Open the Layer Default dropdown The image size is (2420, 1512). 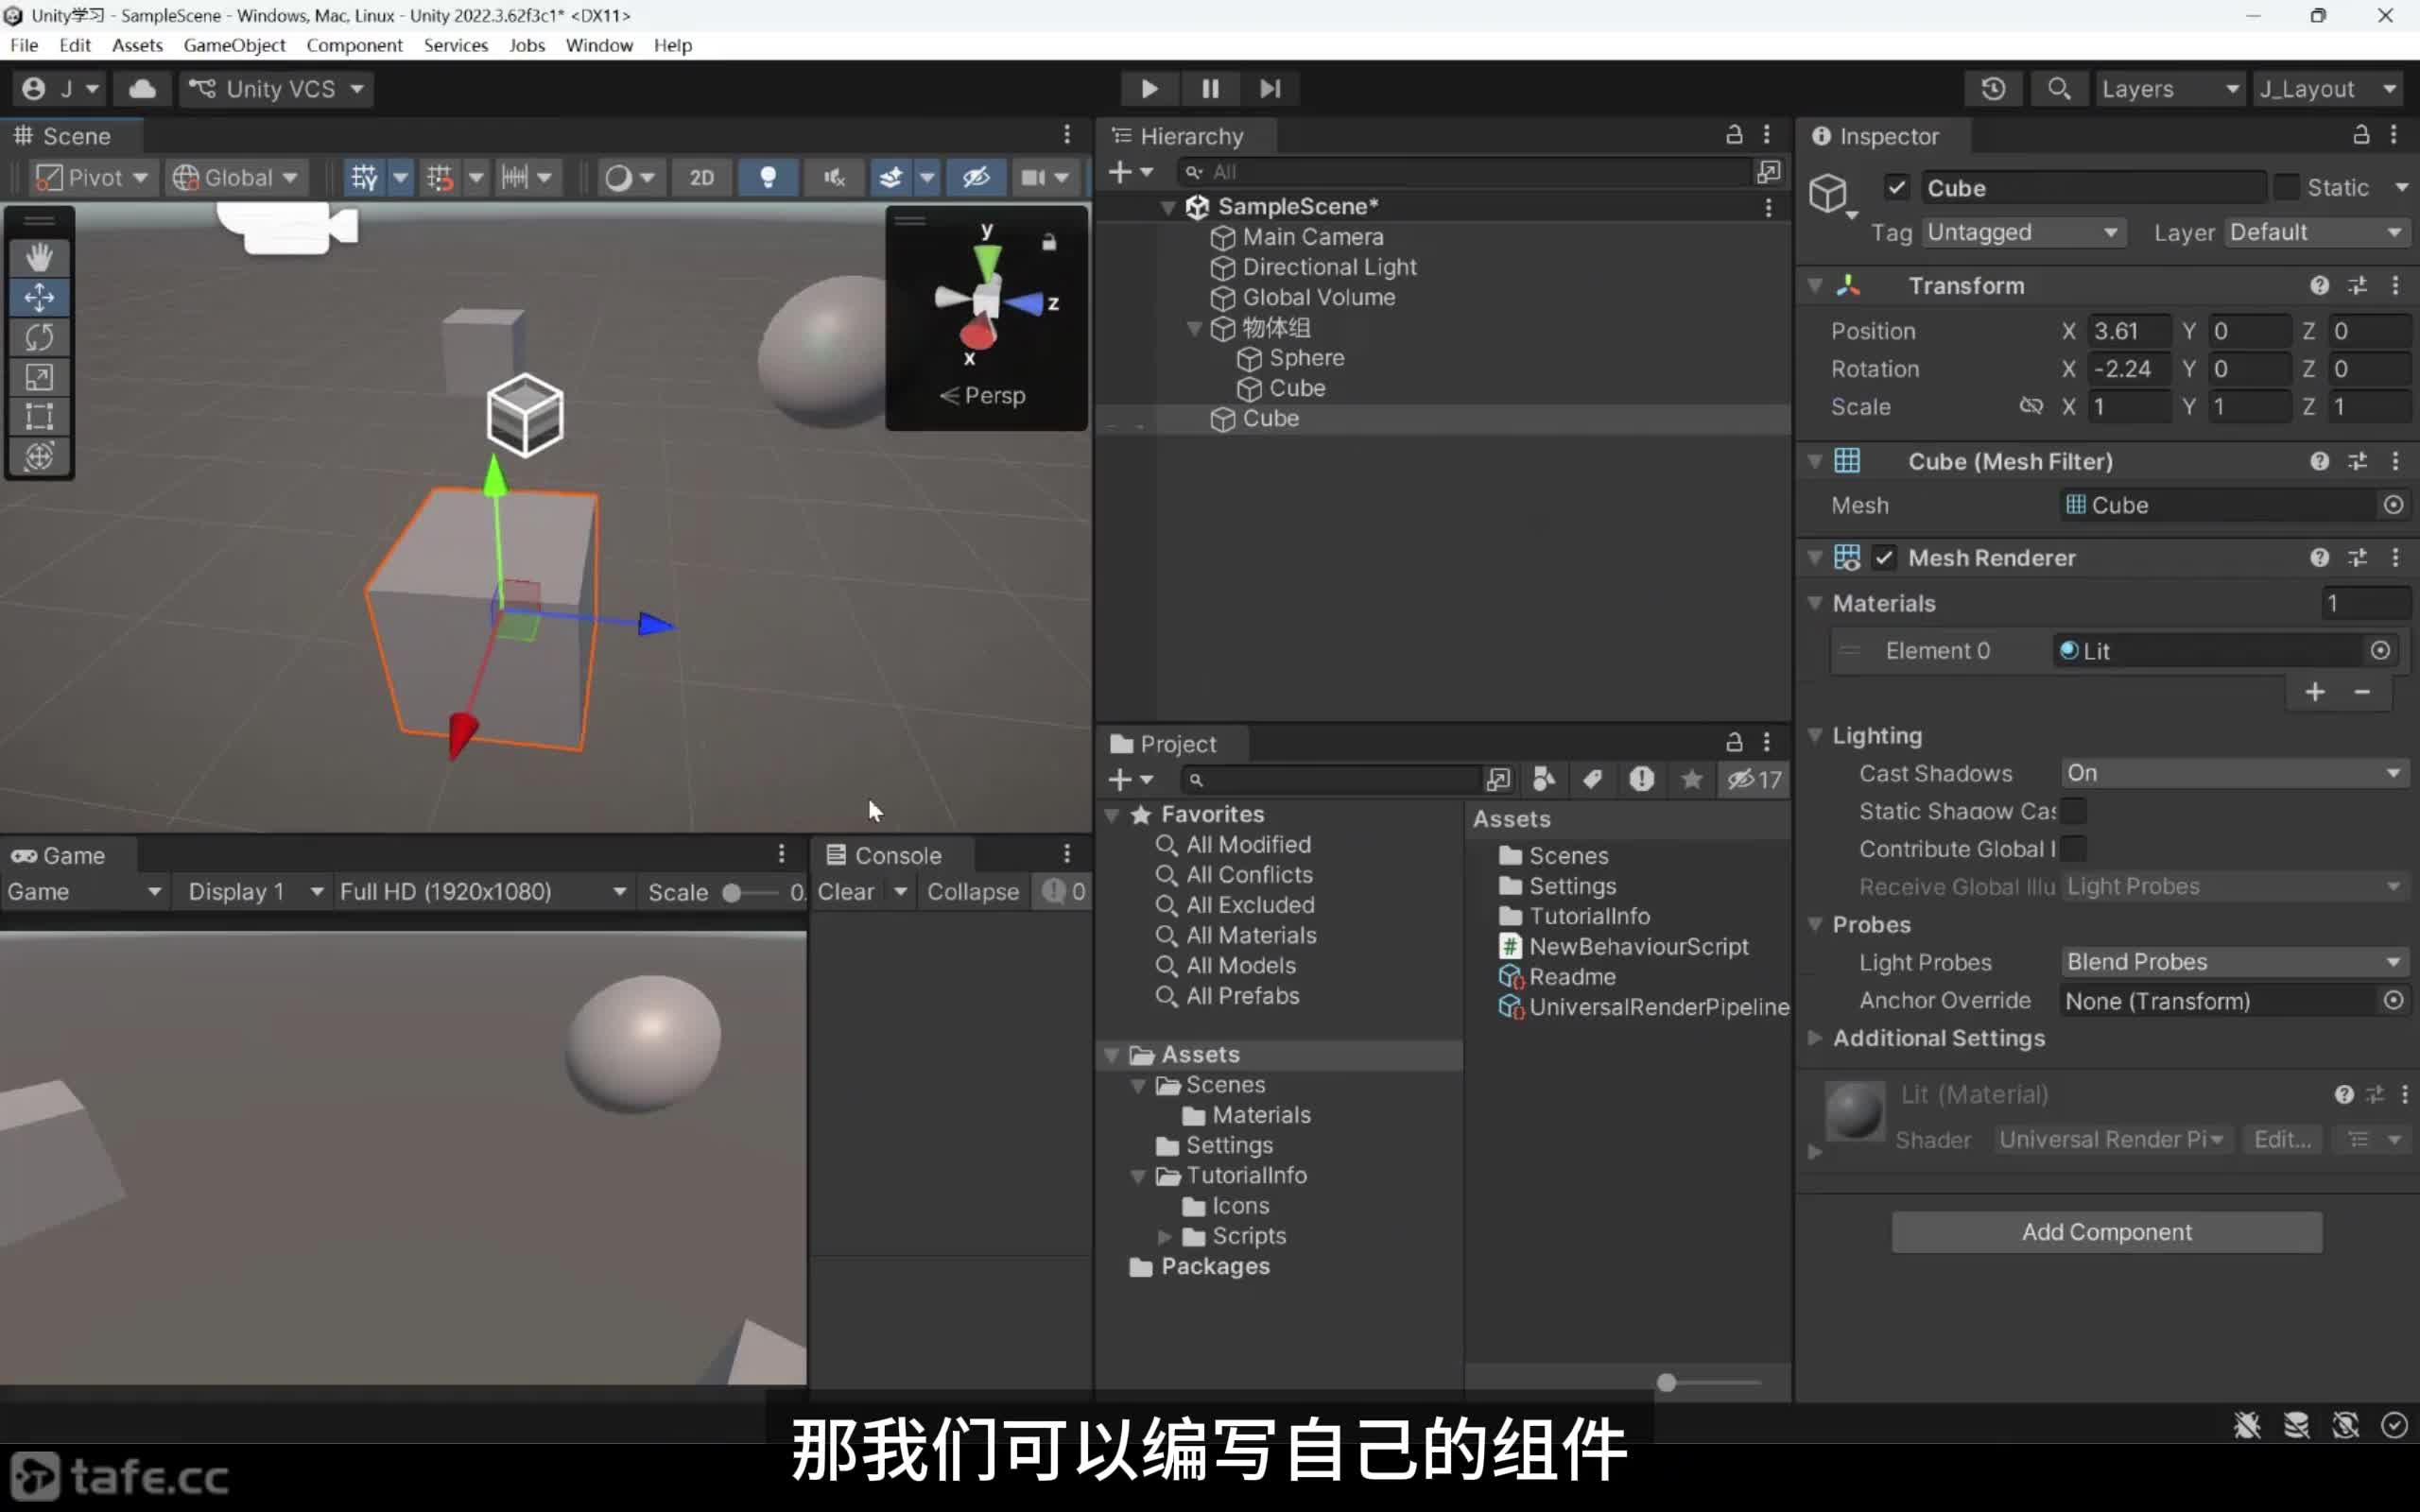tap(2316, 232)
